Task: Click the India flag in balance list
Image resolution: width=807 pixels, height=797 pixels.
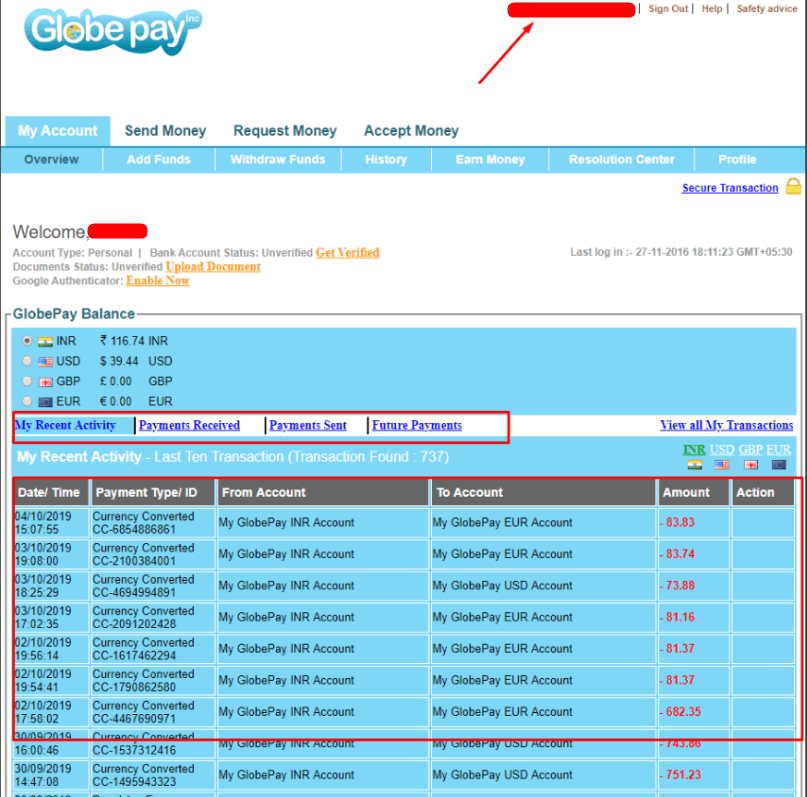Action: click(45, 342)
